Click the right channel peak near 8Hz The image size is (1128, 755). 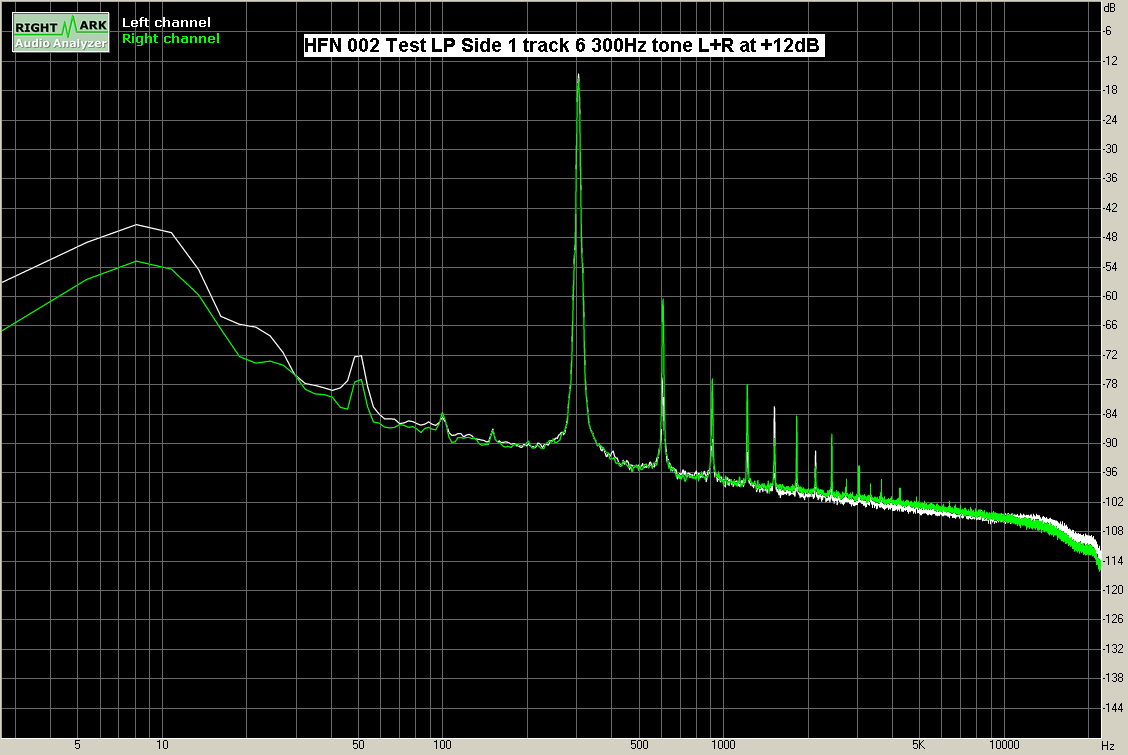(x=136, y=262)
